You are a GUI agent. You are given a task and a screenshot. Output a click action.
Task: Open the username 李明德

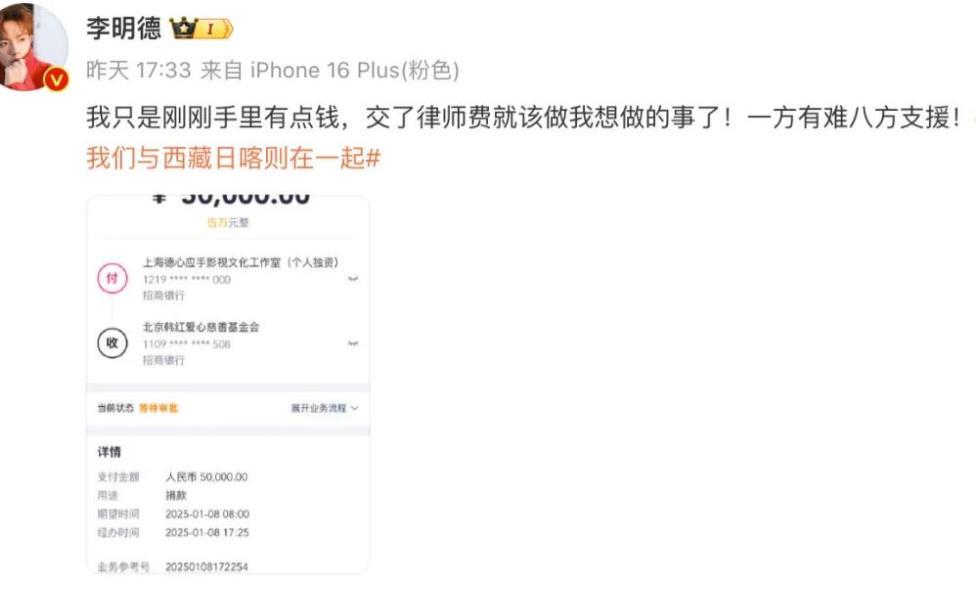[x=123, y=29]
